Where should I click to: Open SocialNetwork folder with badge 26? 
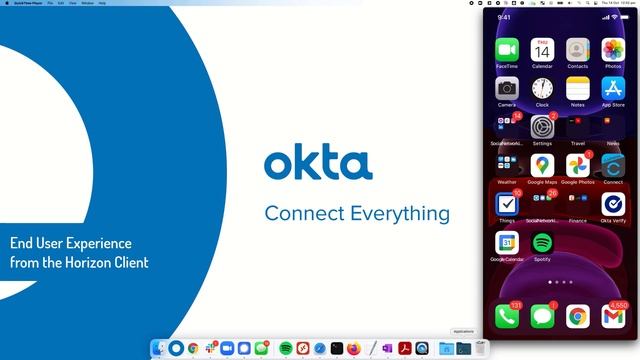point(542,204)
